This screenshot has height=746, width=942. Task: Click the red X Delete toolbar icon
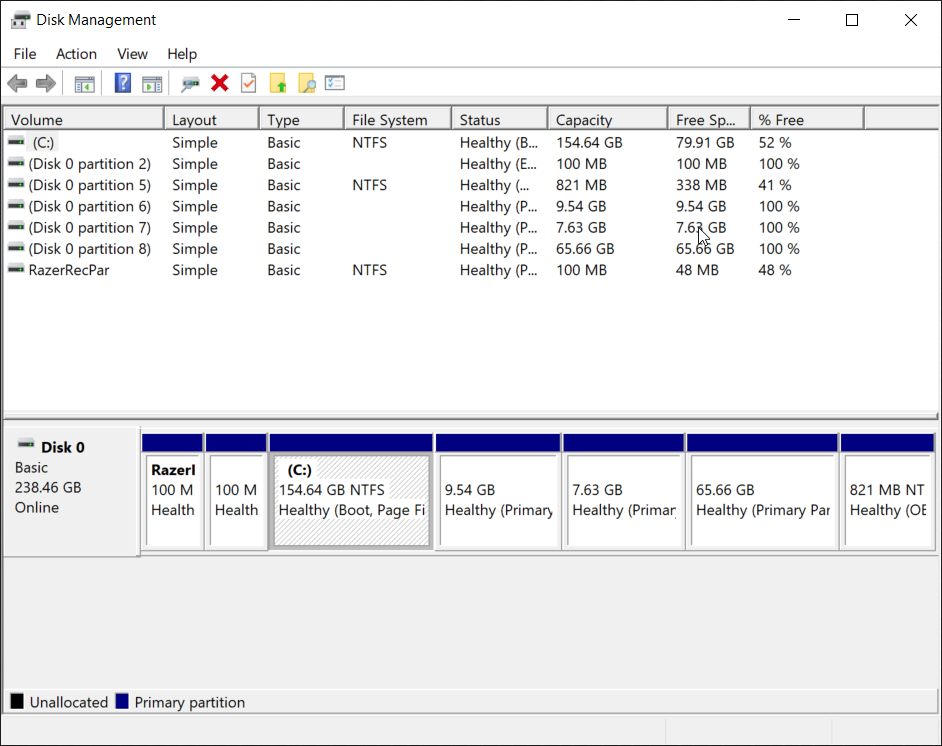(x=220, y=83)
